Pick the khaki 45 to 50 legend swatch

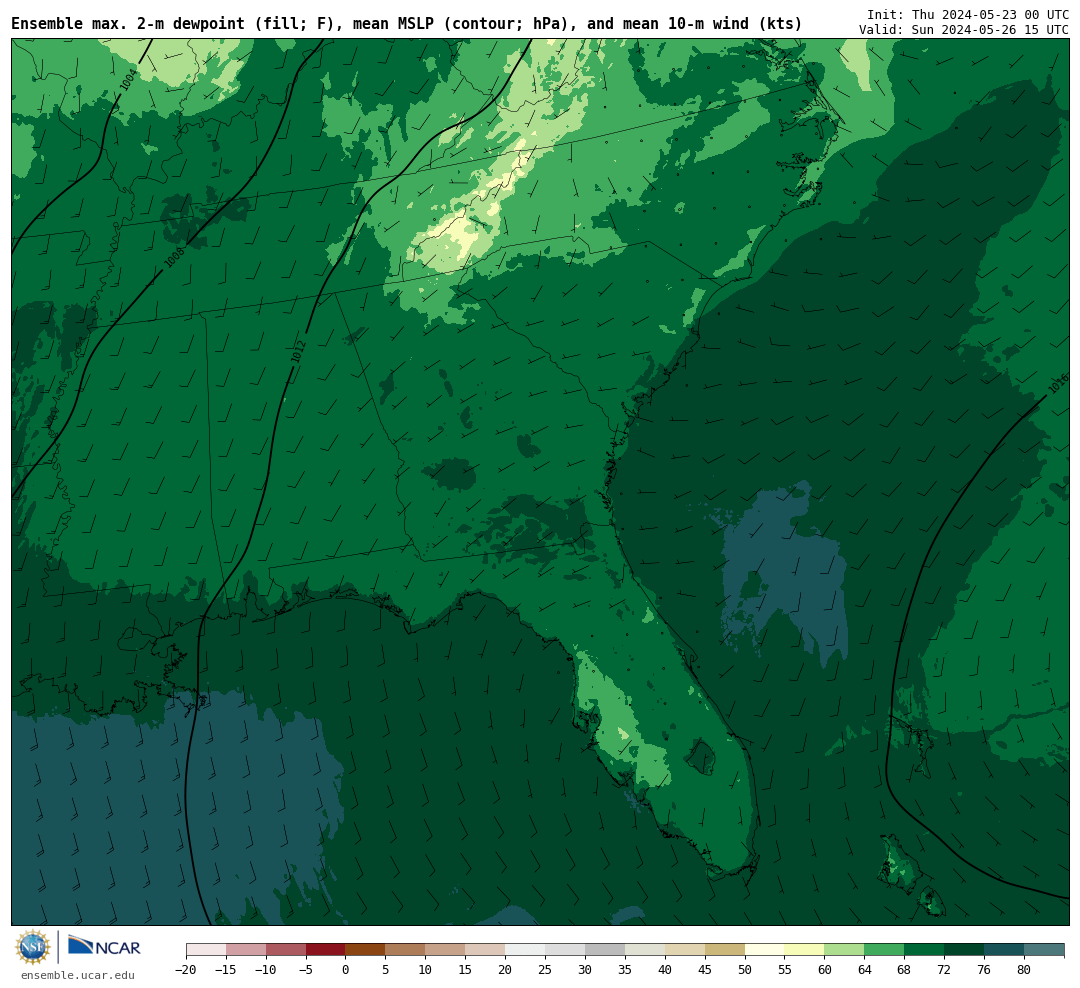[725, 950]
